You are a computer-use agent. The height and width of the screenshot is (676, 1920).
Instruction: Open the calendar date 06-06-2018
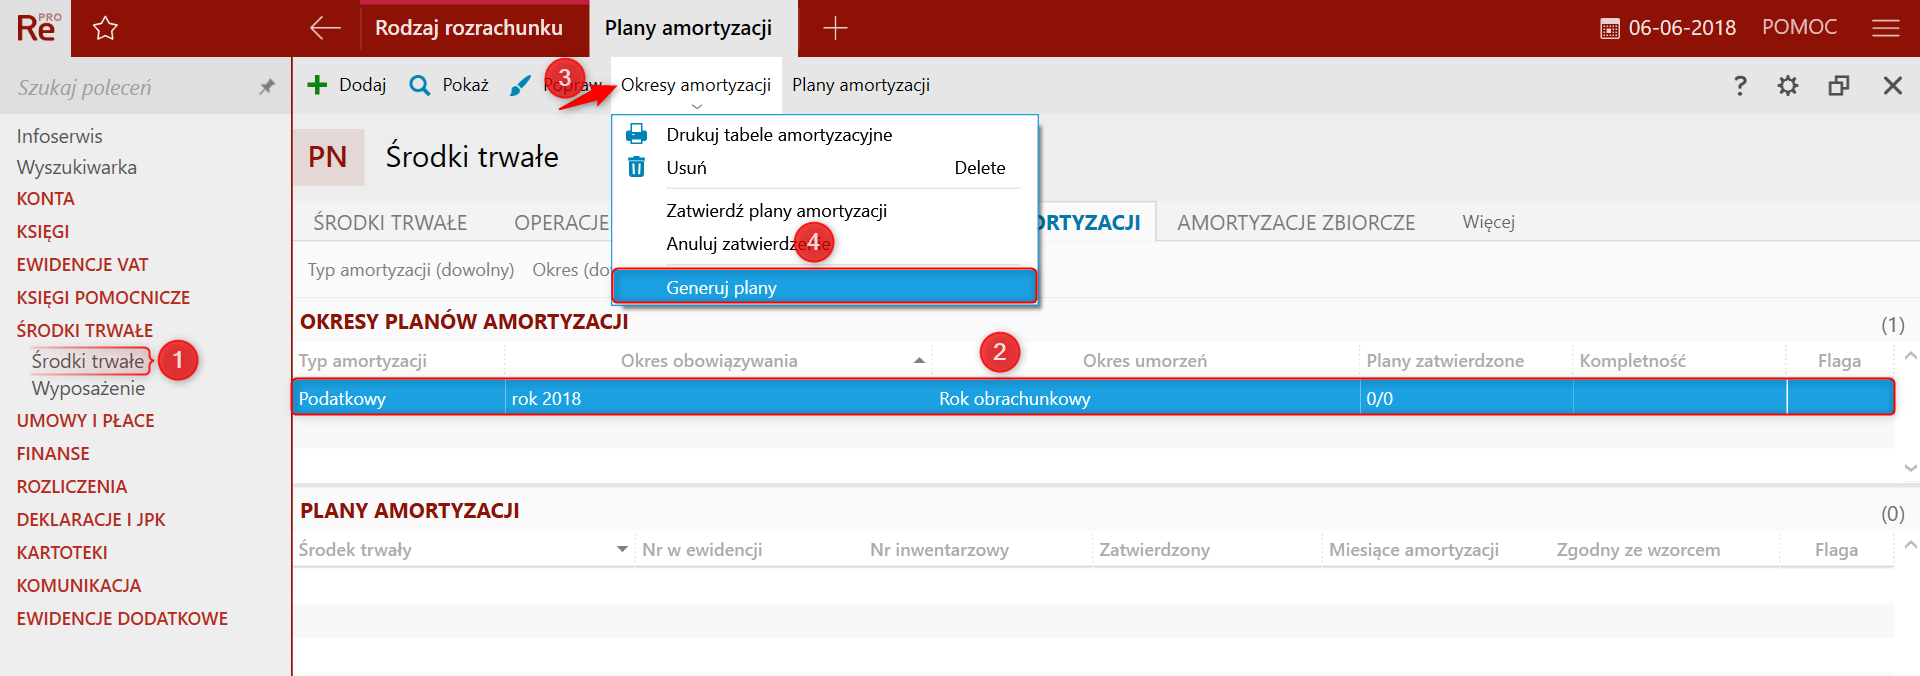(1668, 28)
